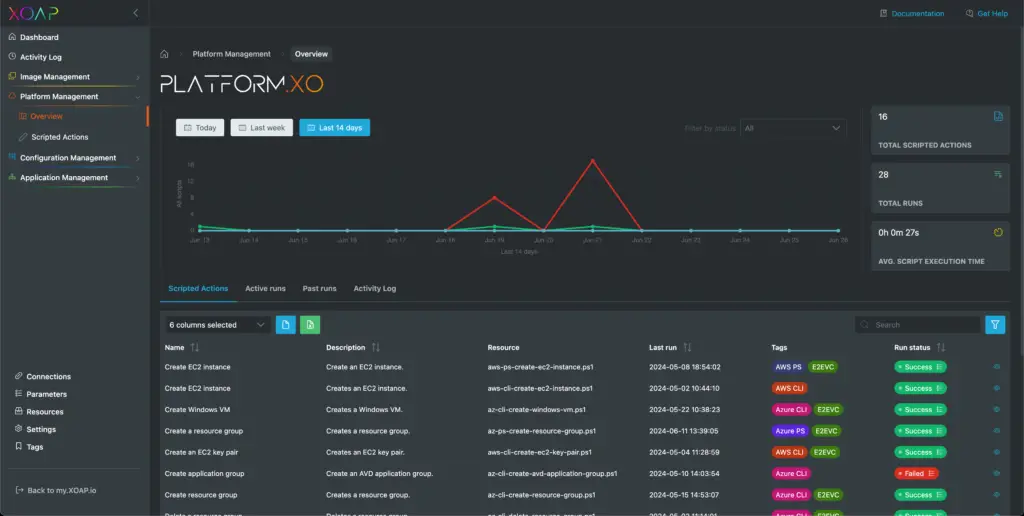
Task: View the Create an EC2 key pair row eye icon
Action: click(997, 452)
